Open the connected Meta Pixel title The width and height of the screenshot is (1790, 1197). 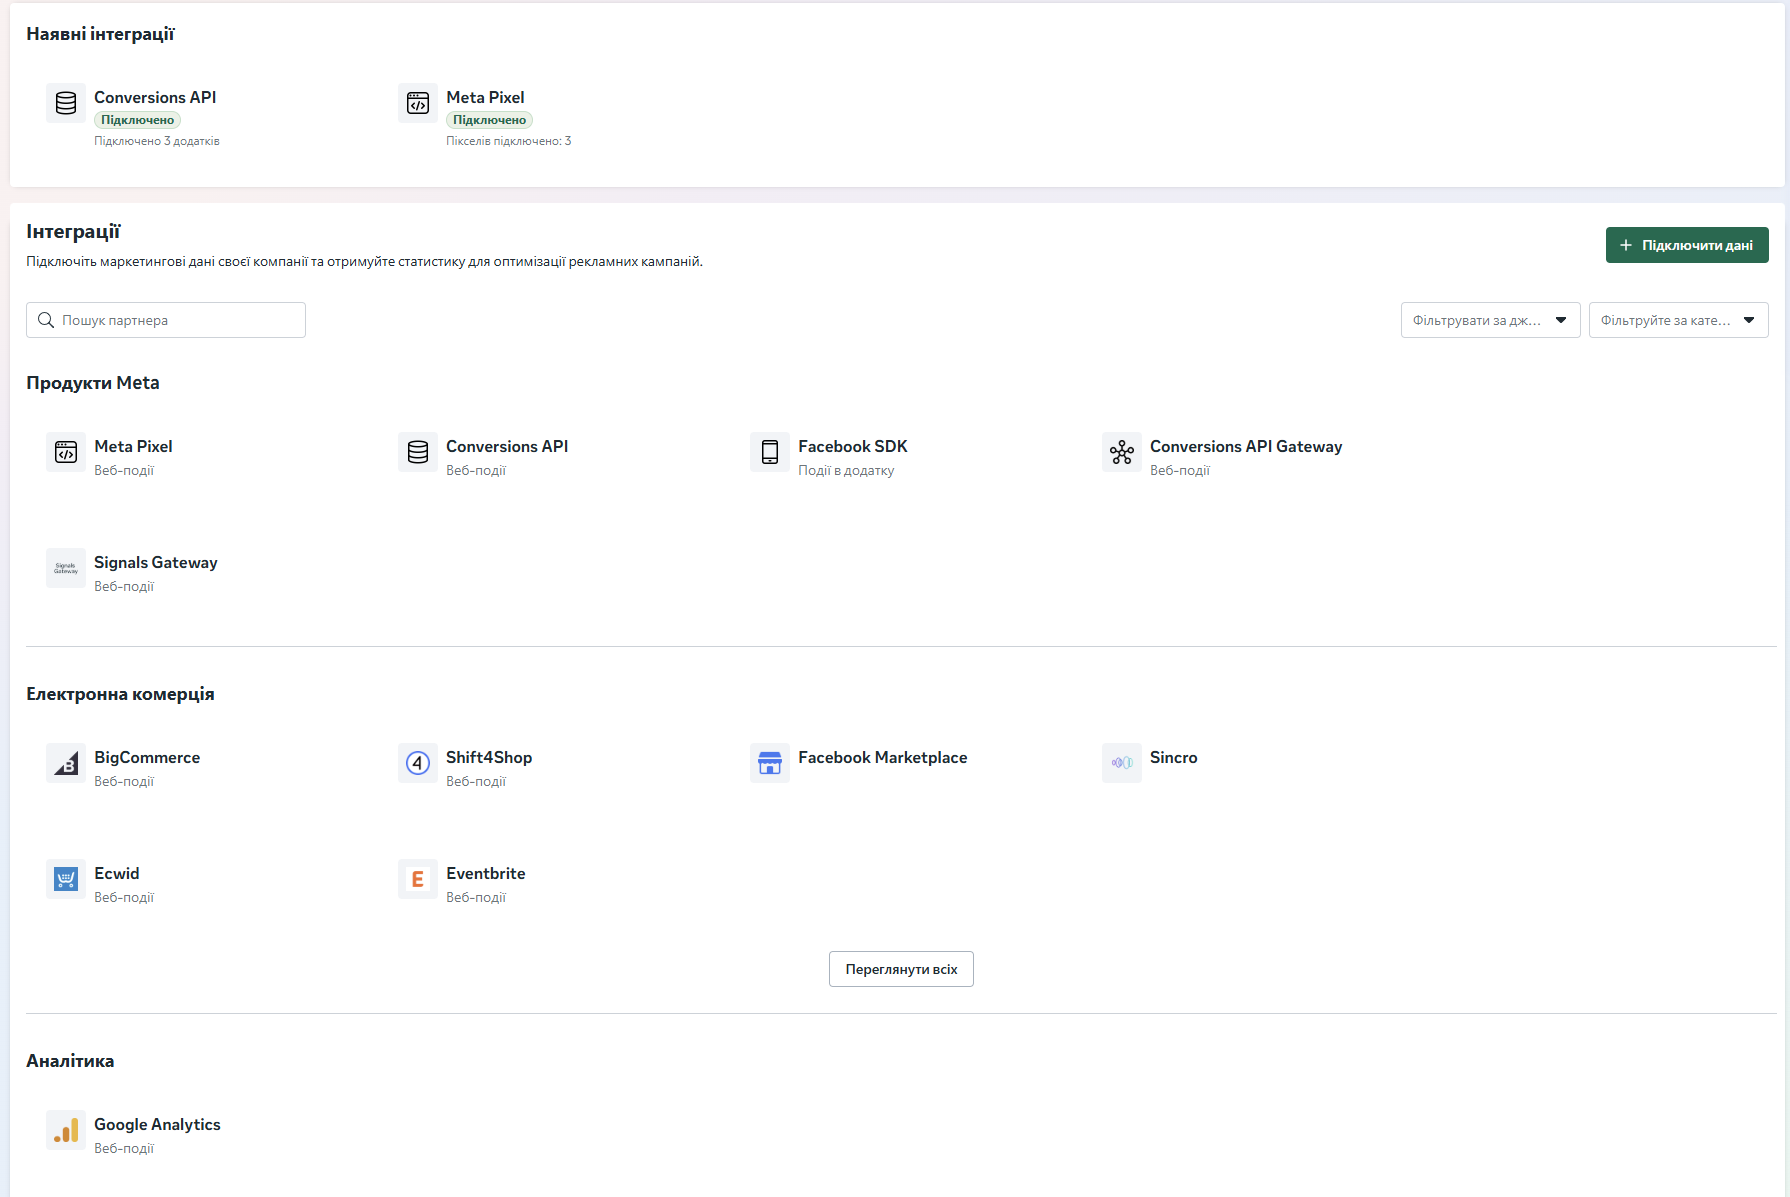click(x=485, y=97)
